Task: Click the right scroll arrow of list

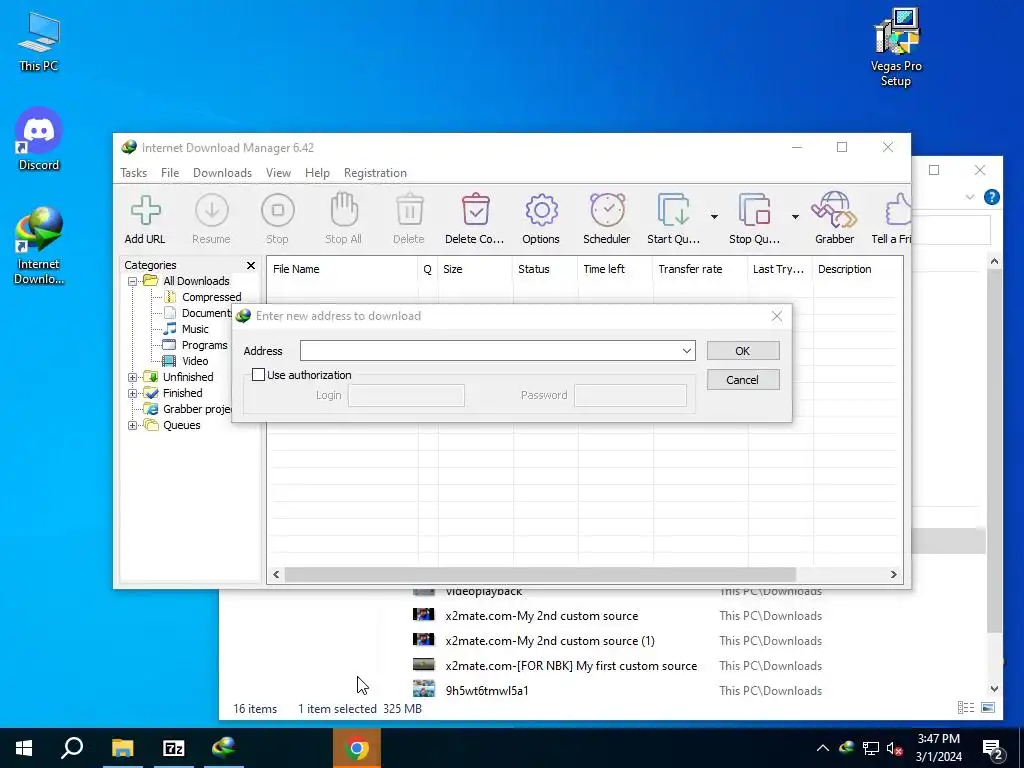Action: [x=893, y=575]
